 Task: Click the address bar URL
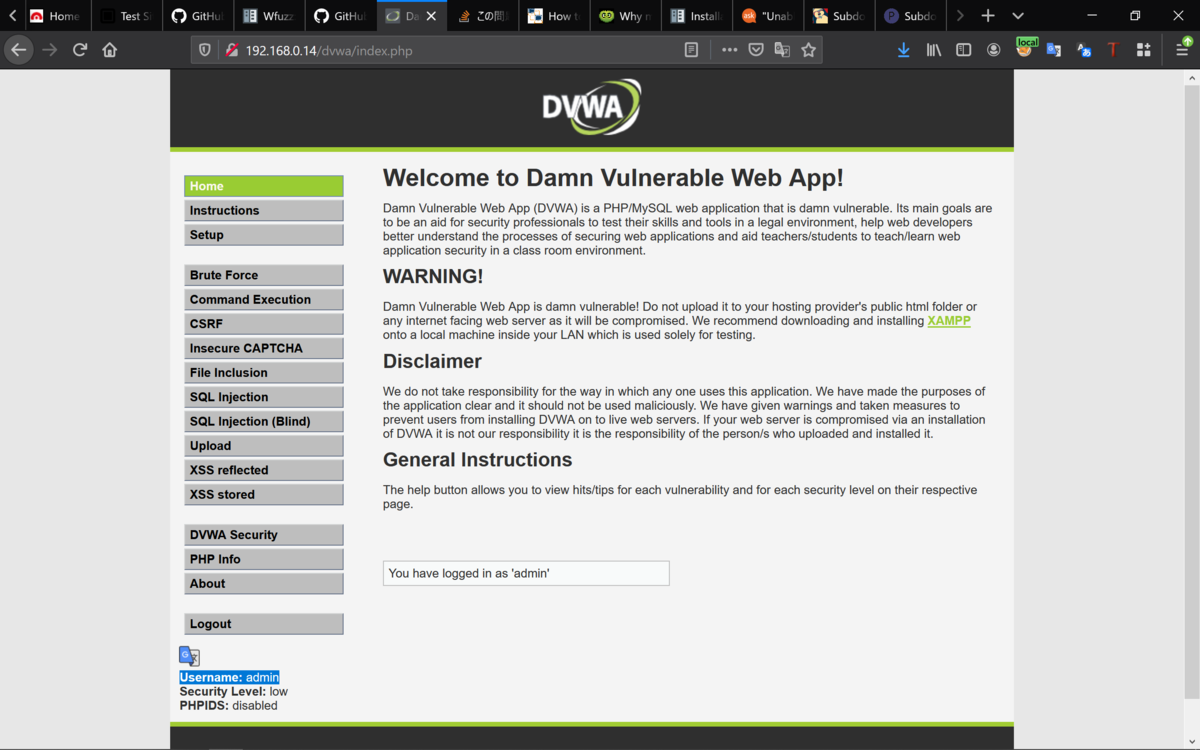[328, 50]
